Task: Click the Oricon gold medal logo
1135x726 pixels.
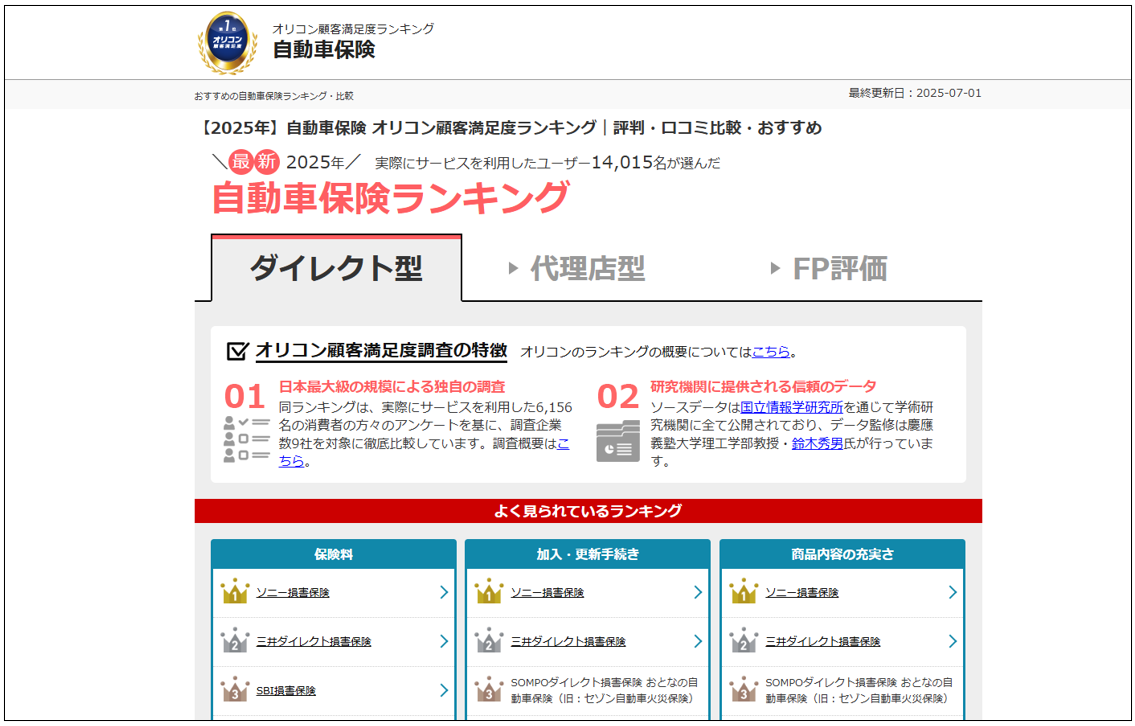Action: coord(227,43)
